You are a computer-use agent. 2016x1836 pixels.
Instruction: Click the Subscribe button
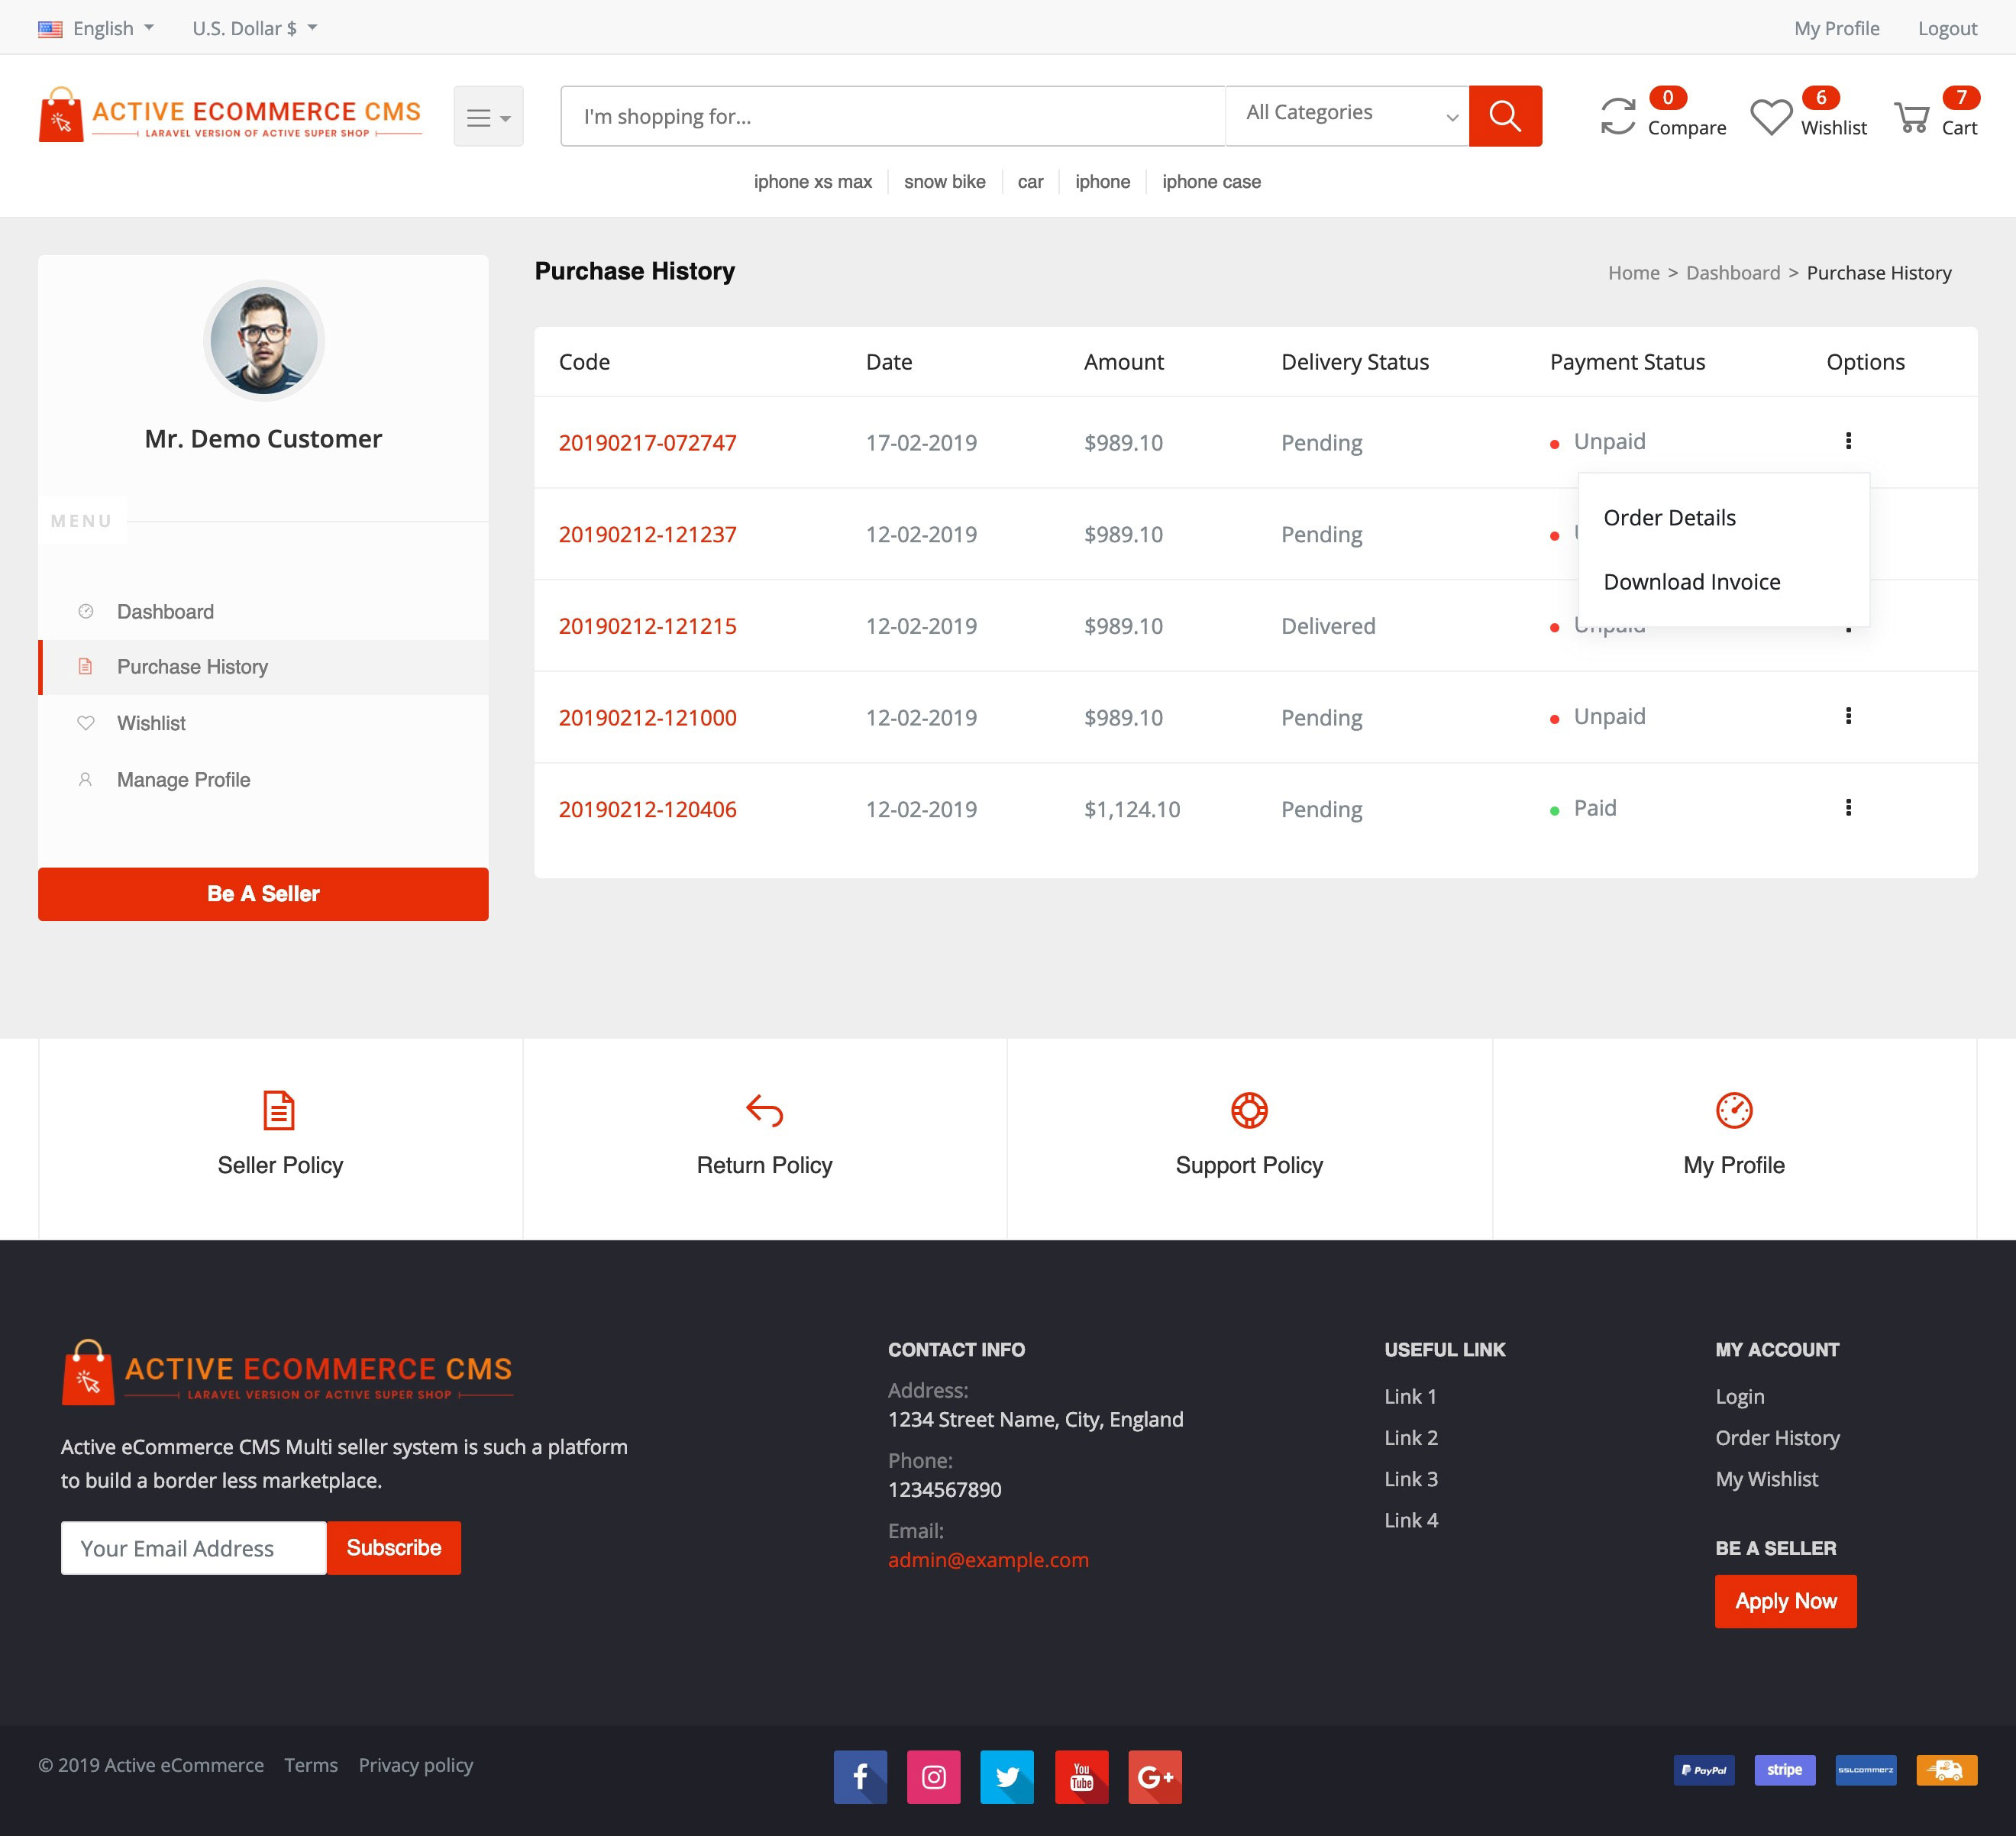[394, 1548]
